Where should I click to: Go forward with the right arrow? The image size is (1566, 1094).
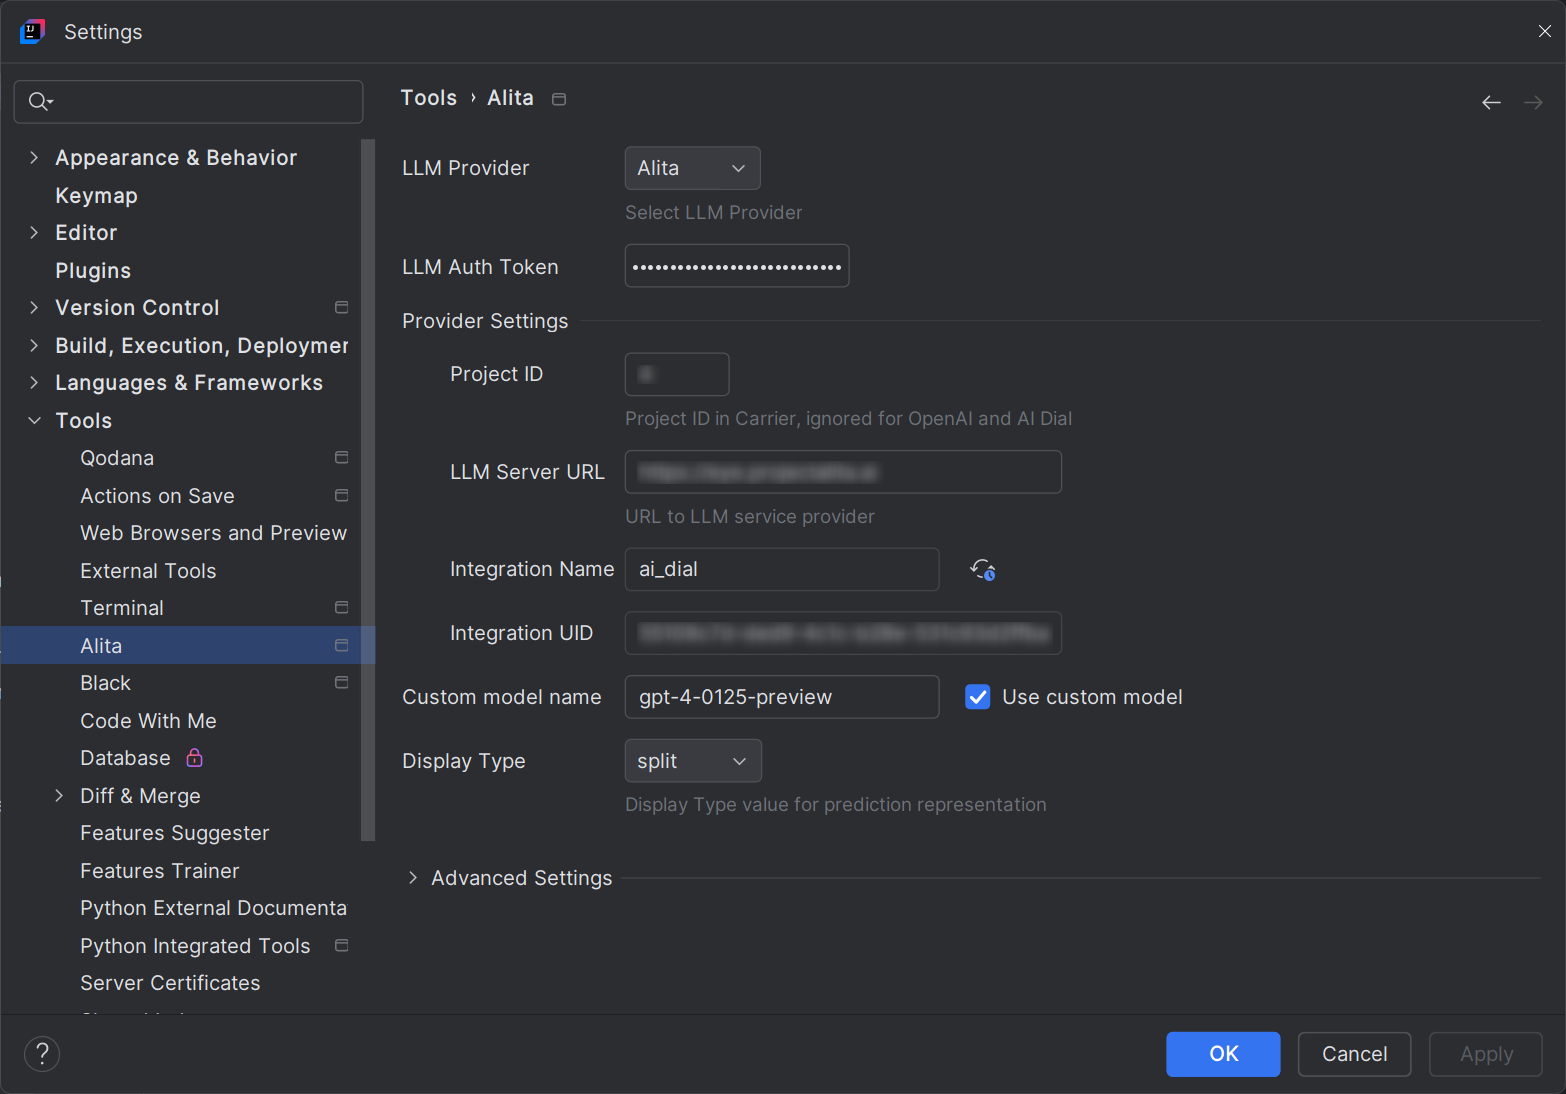pos(1533,102)
